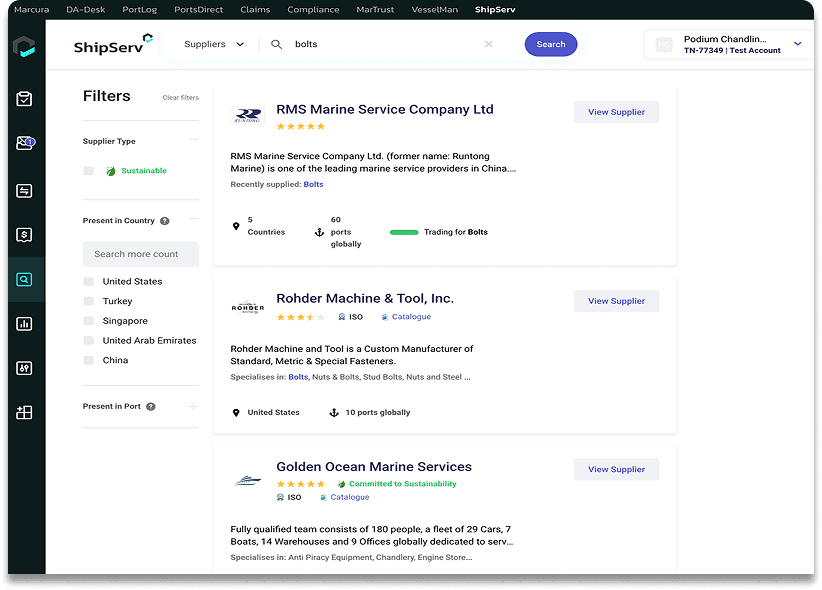Click the Present in Country help icon
The width and height of the screenshot is (822, 590).
pos(165,221)
